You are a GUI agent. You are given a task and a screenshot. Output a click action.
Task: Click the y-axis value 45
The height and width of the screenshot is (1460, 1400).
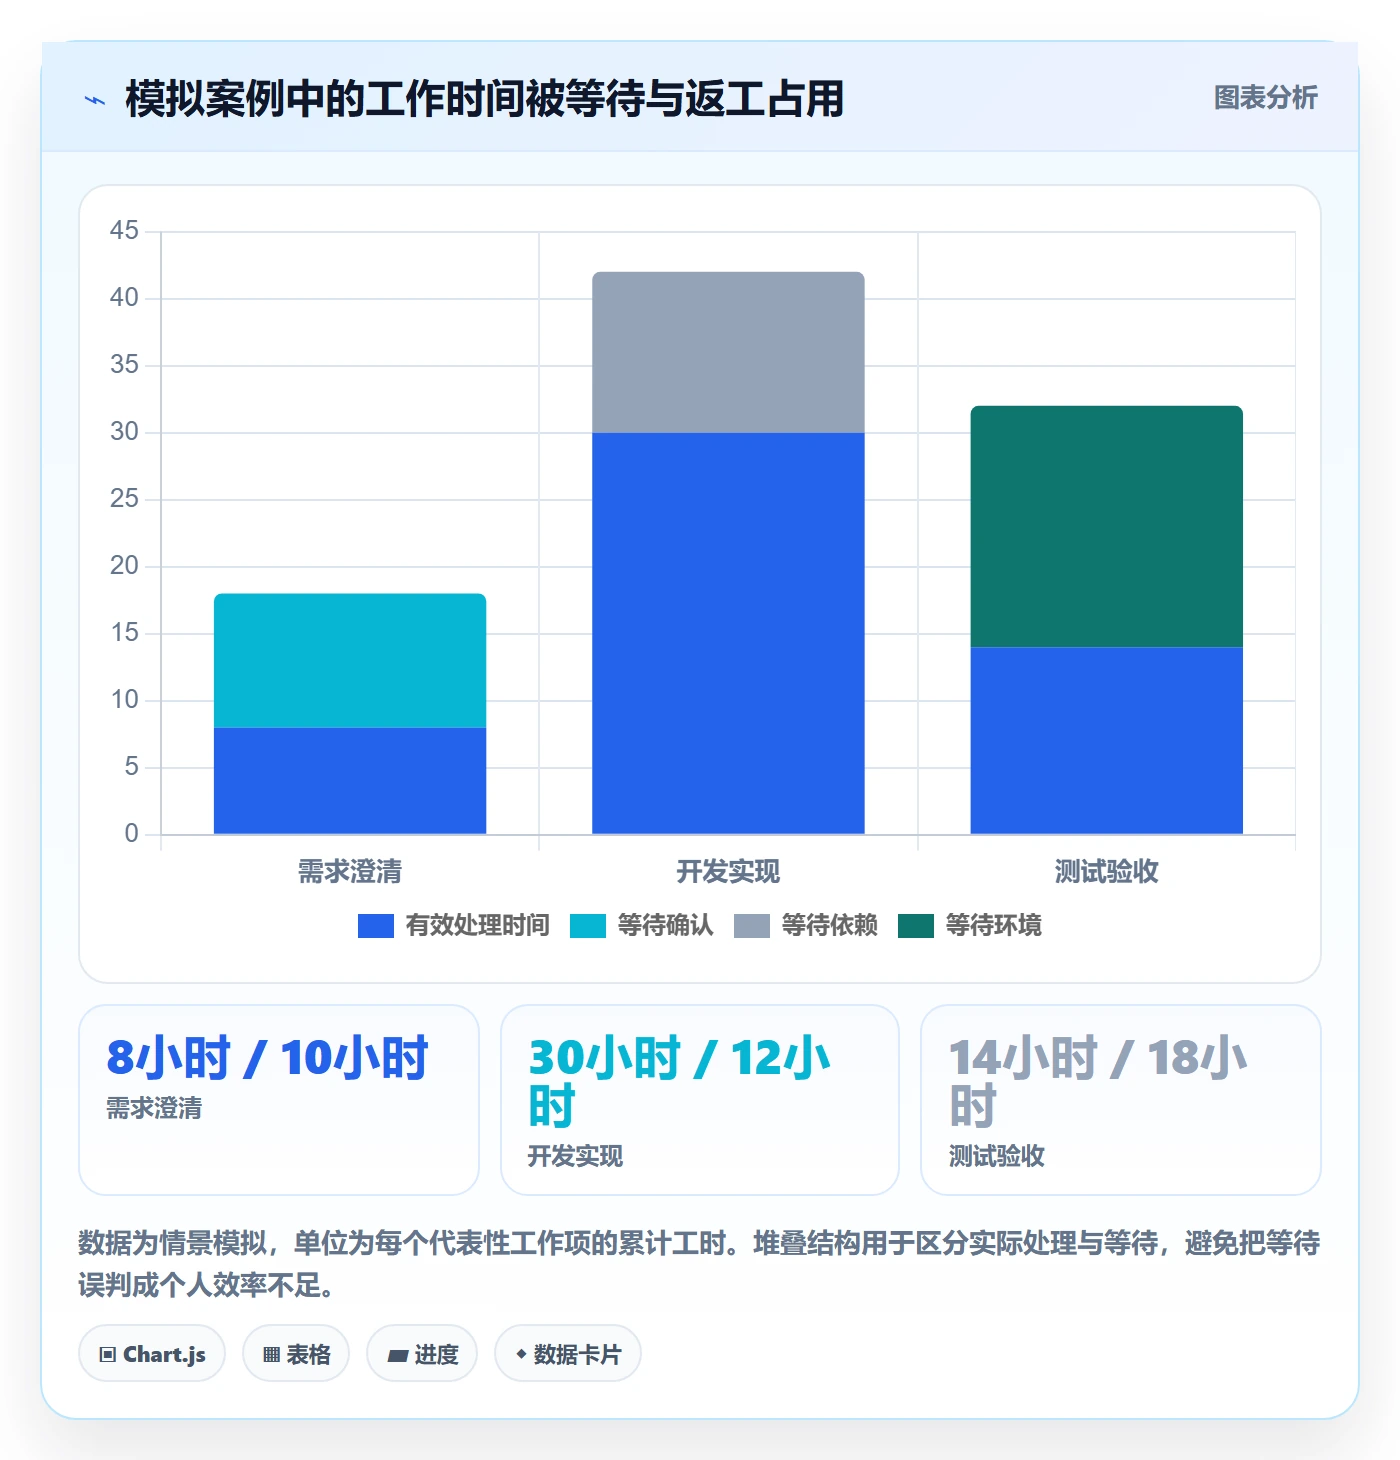[x=124, y=231]
